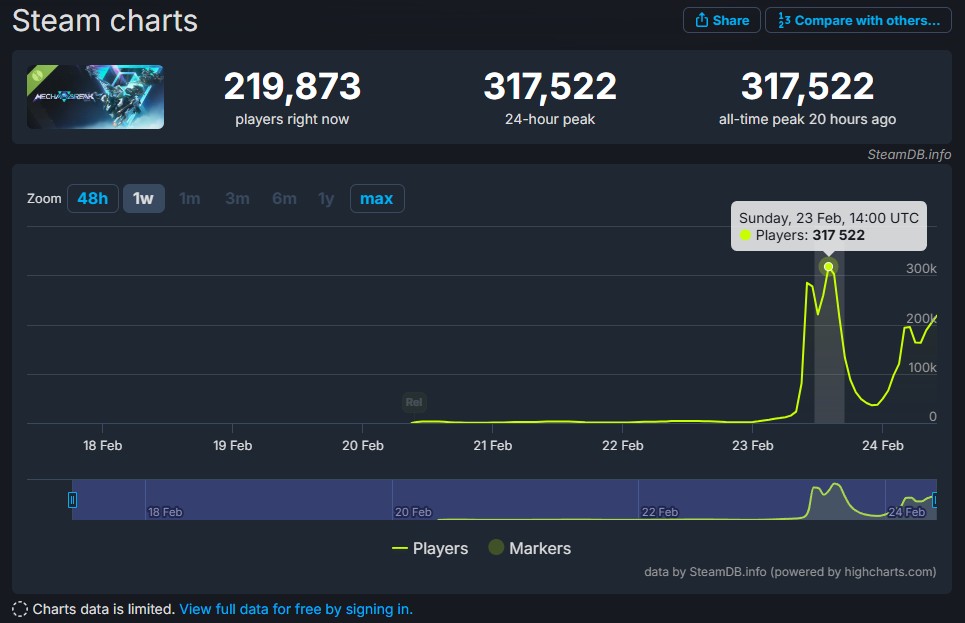Select the disabled 1y zoom option

[326, 198]
